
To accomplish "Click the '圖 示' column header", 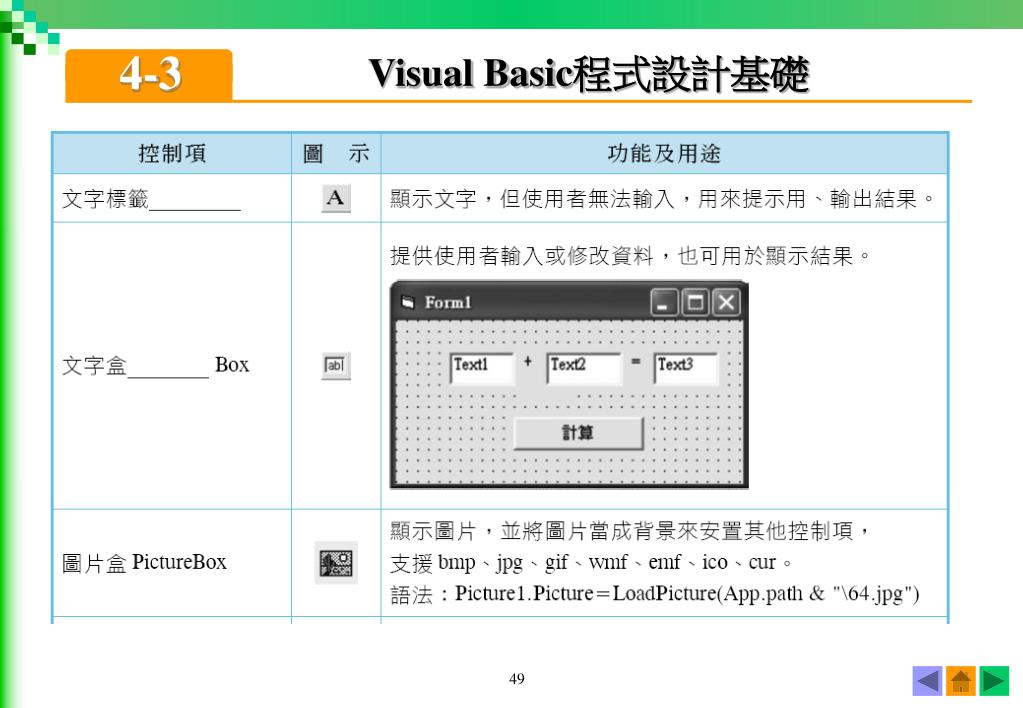I will (336, 153).
